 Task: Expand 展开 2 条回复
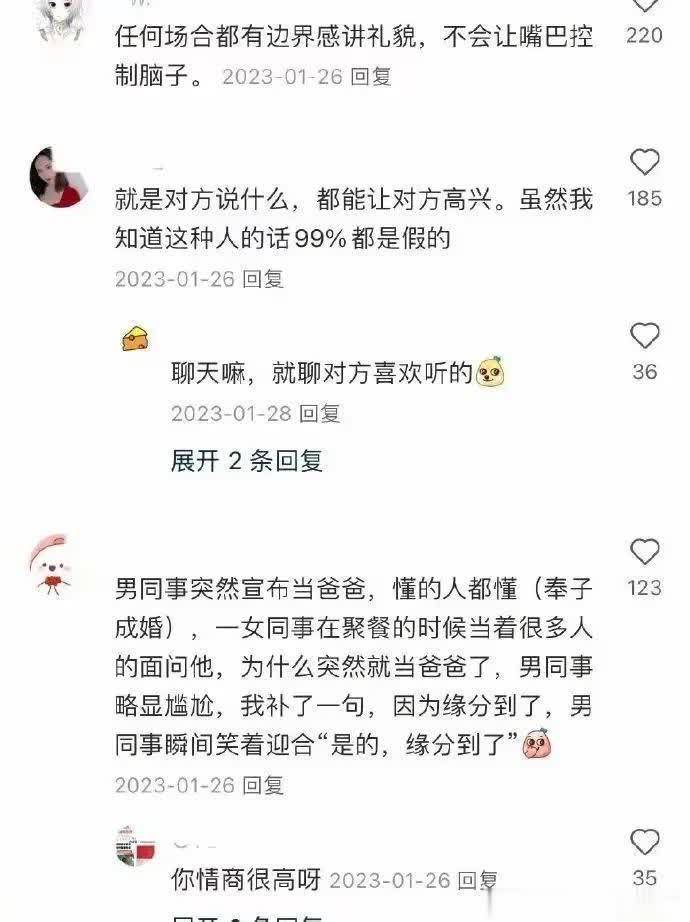tap(247, 460)
